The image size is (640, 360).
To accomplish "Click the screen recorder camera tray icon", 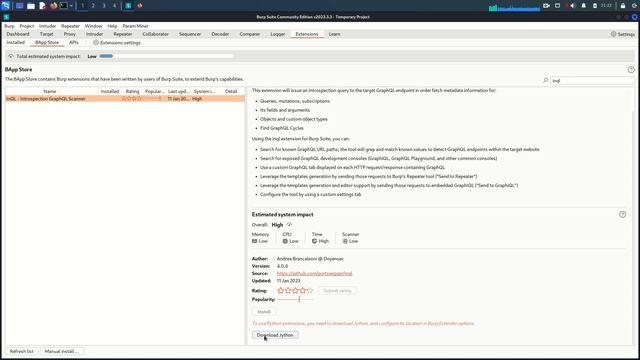I will 547,6.
